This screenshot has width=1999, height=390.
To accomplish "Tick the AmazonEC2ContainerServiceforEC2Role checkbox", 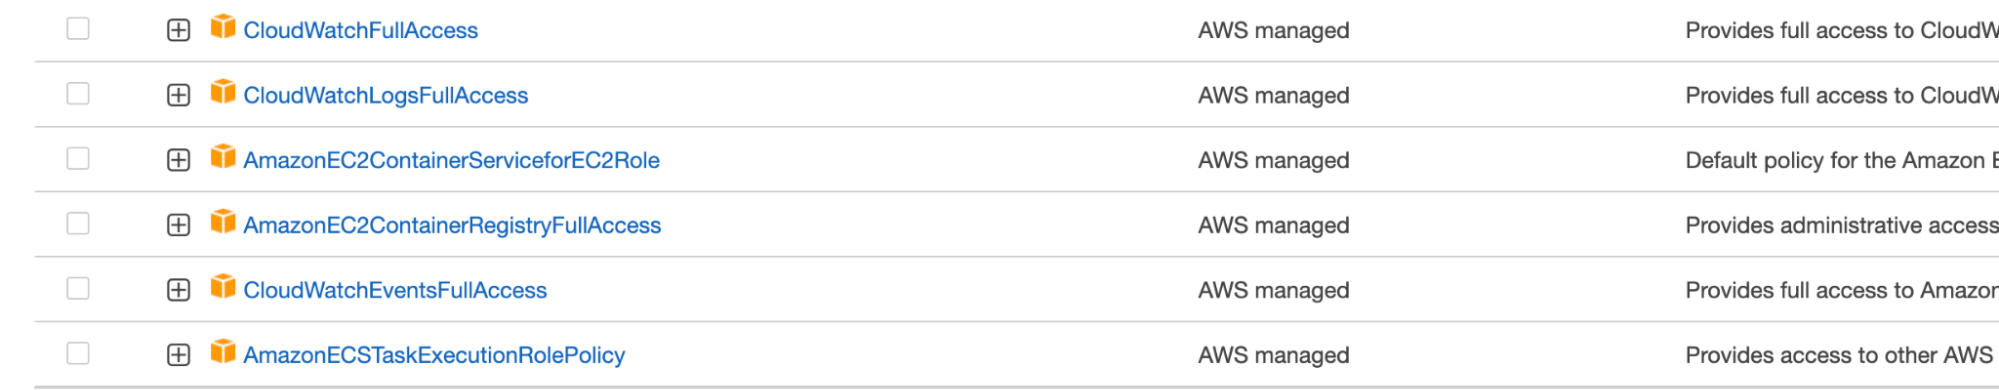I will tap(78, 159).
